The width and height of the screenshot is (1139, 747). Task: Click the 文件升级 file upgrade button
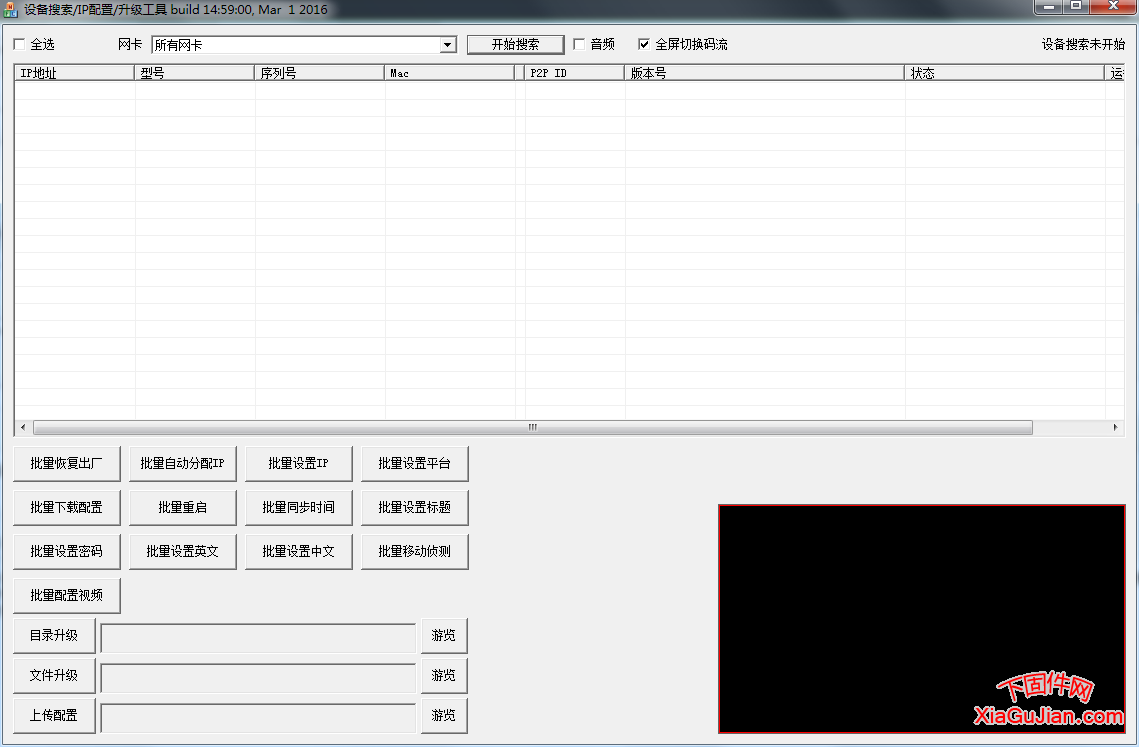coord(54,676)
